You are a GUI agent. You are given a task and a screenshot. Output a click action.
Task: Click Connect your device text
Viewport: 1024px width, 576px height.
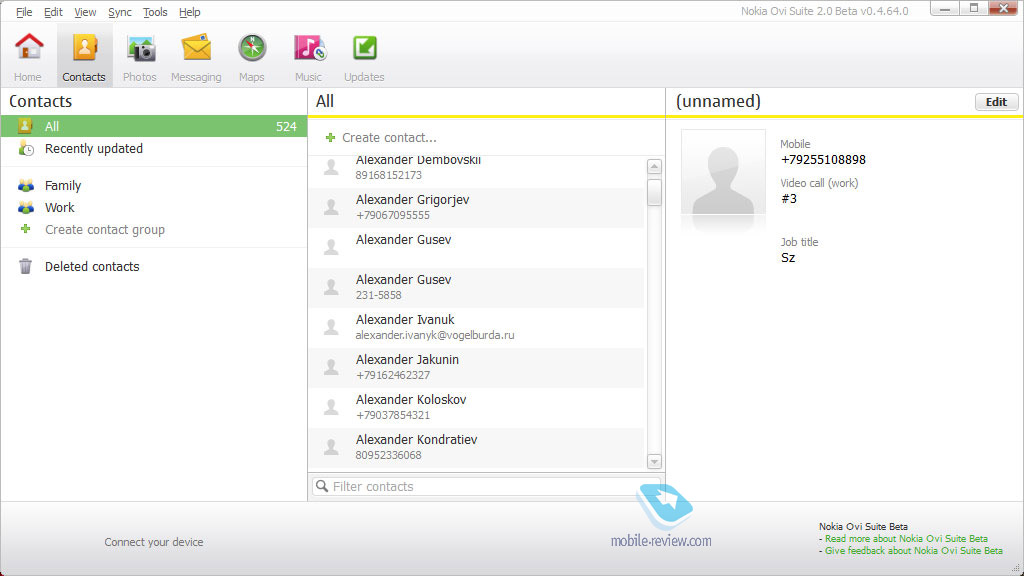pos(153,542)
